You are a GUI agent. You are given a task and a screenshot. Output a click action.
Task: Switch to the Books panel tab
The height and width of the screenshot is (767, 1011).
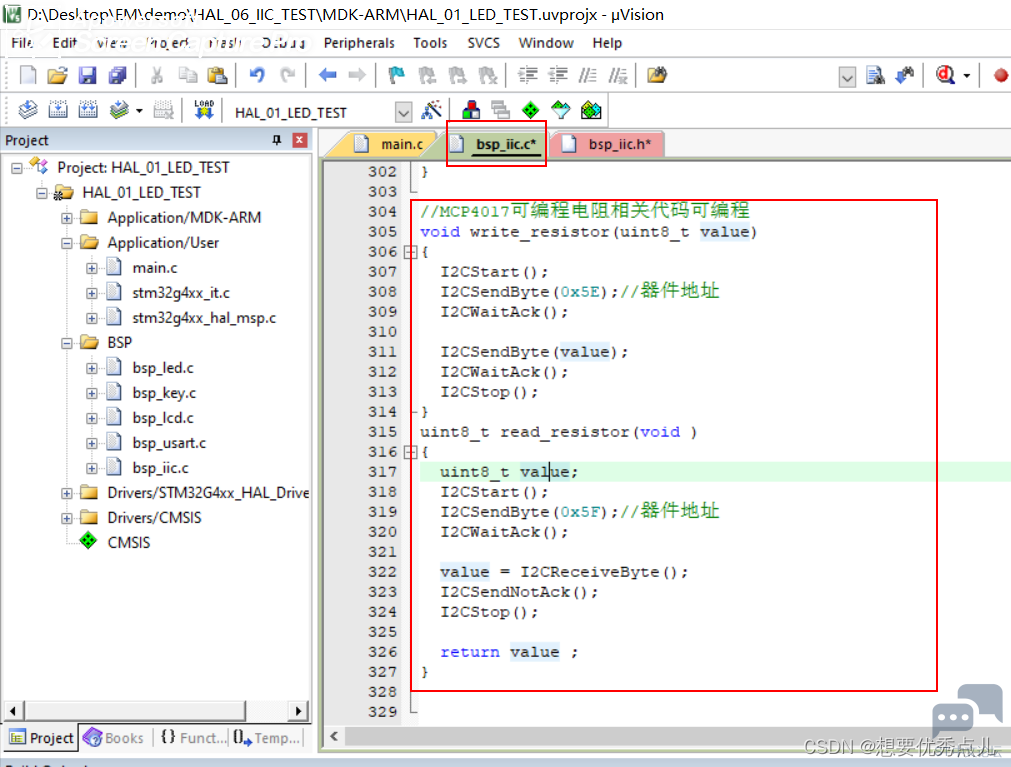[113, 738]
